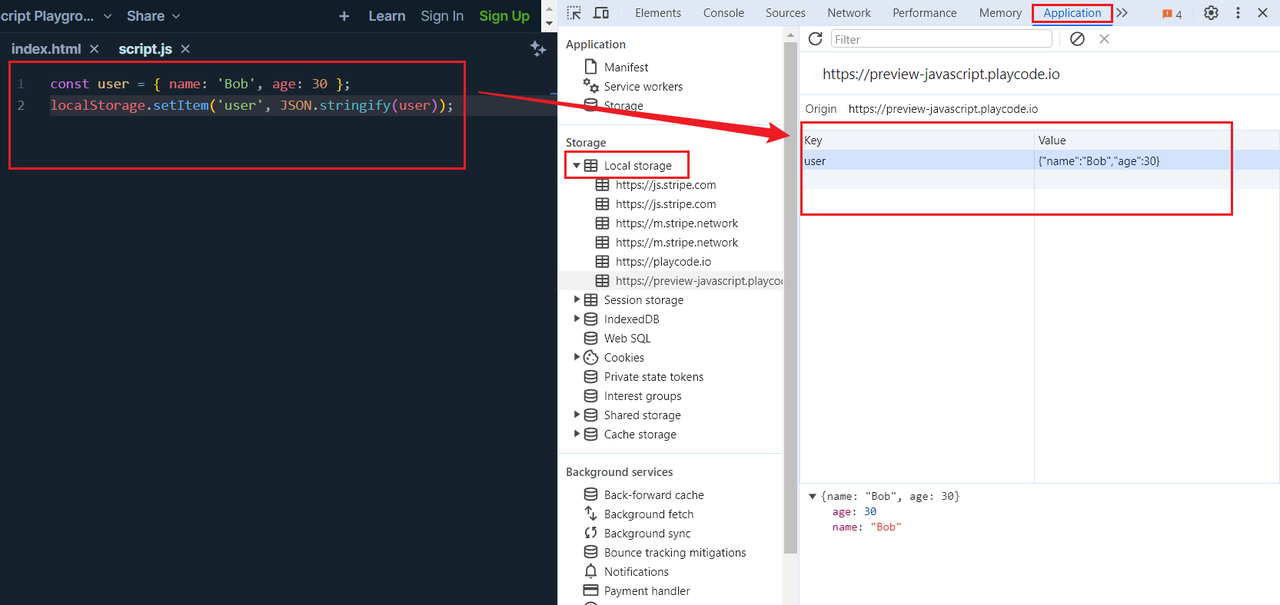Select the script.js editor tab
Image resolution: width=1280 pixels, height=605 pixels.
pyautogui.click(x=145, y=49)
